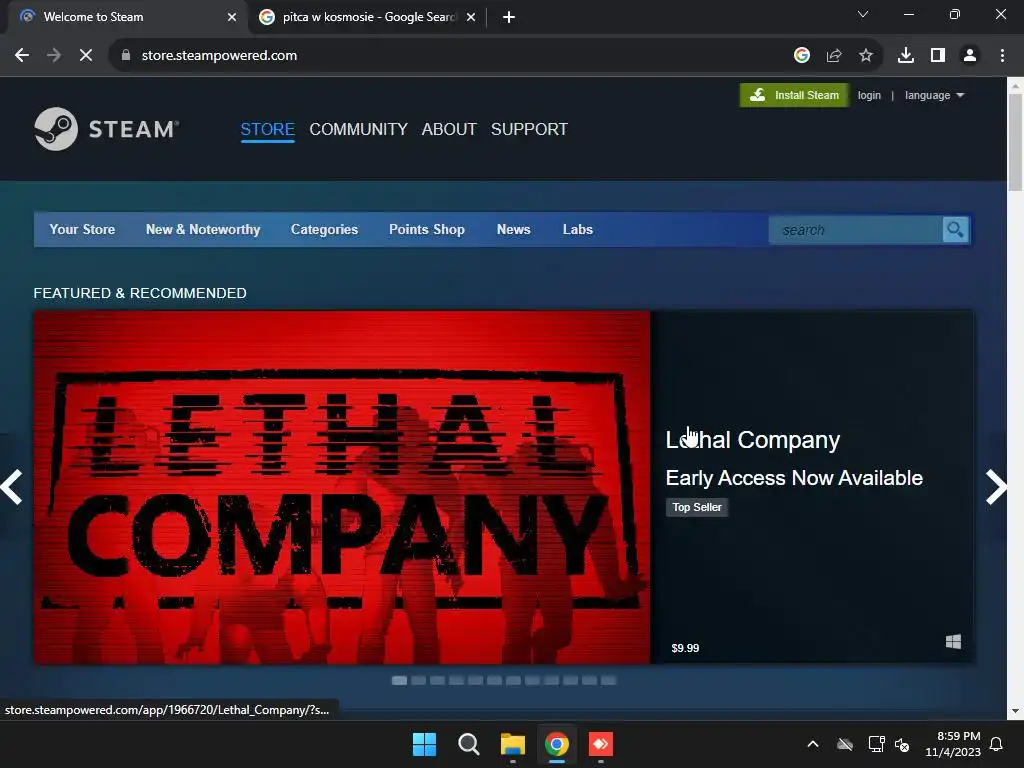This screenshot has width=1024, height=768.
Task: Click the login link
Action: (869, 95)
